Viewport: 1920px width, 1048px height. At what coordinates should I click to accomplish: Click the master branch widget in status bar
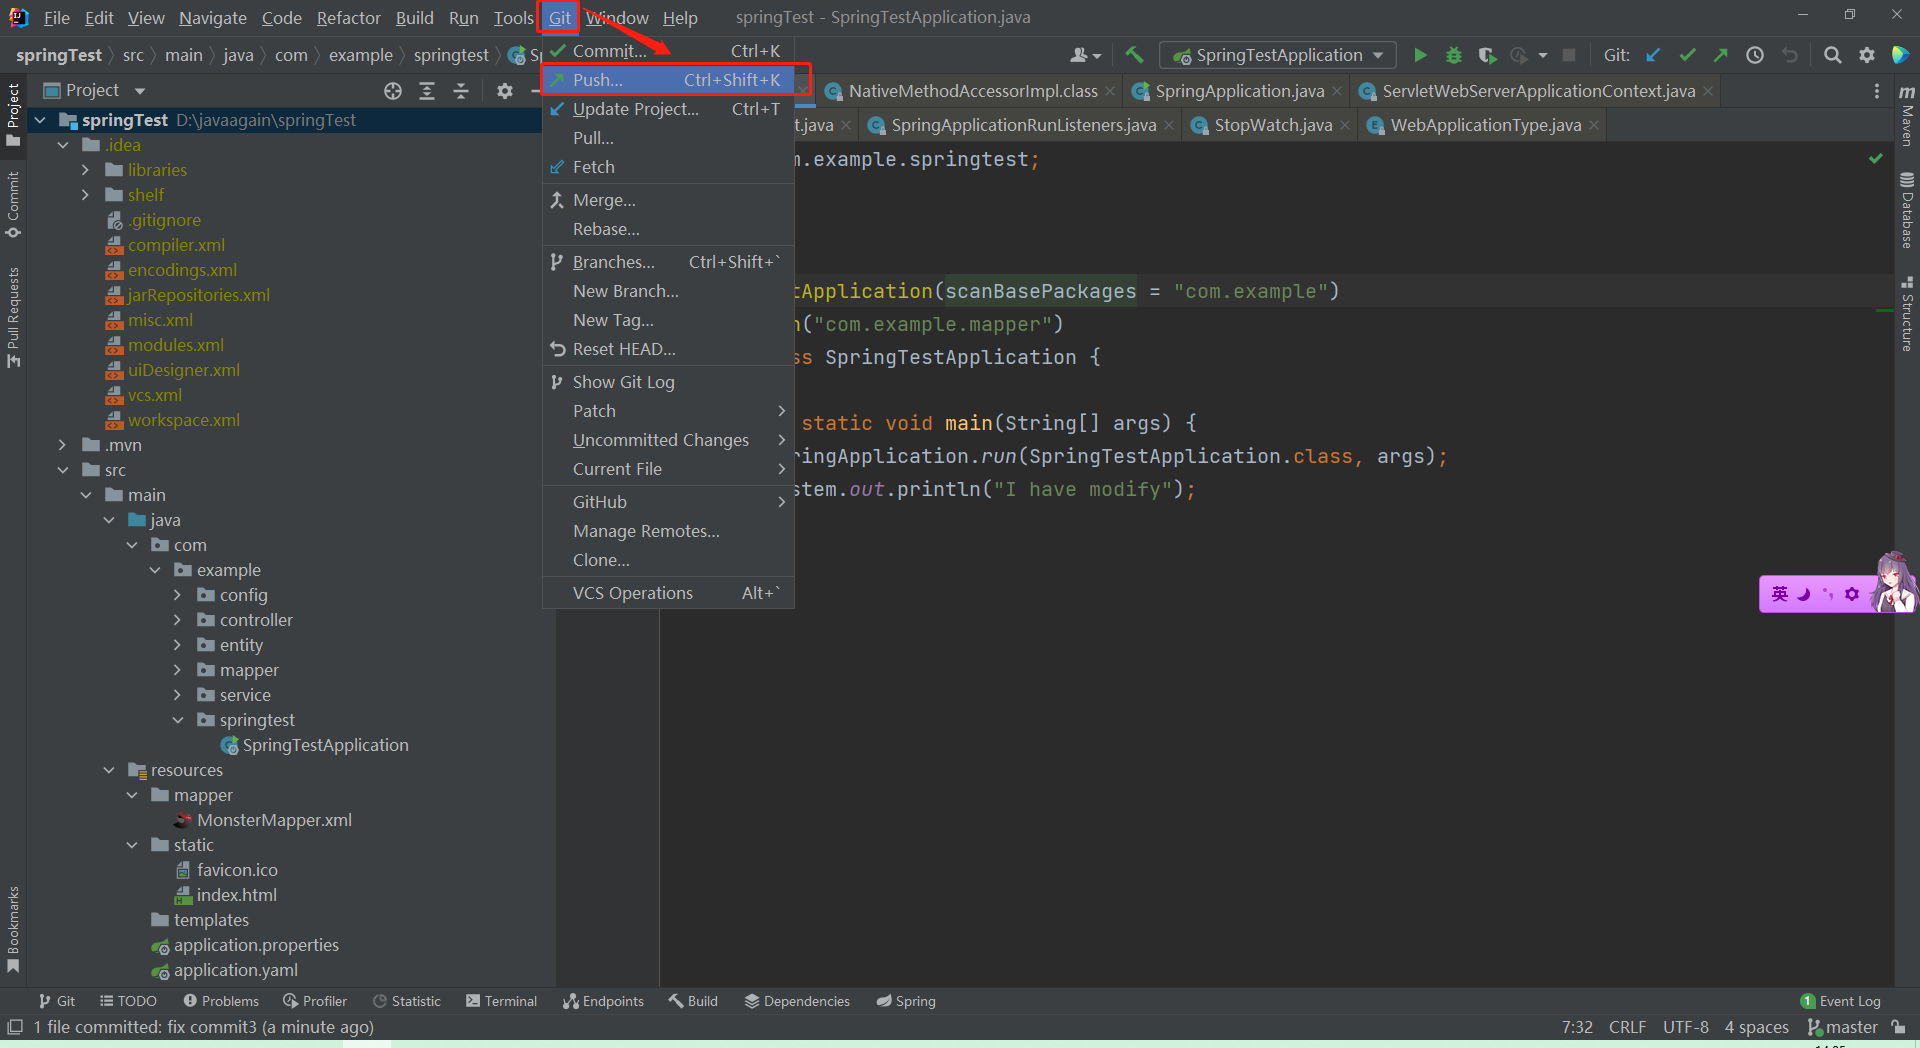(x=1842, y=1027)
